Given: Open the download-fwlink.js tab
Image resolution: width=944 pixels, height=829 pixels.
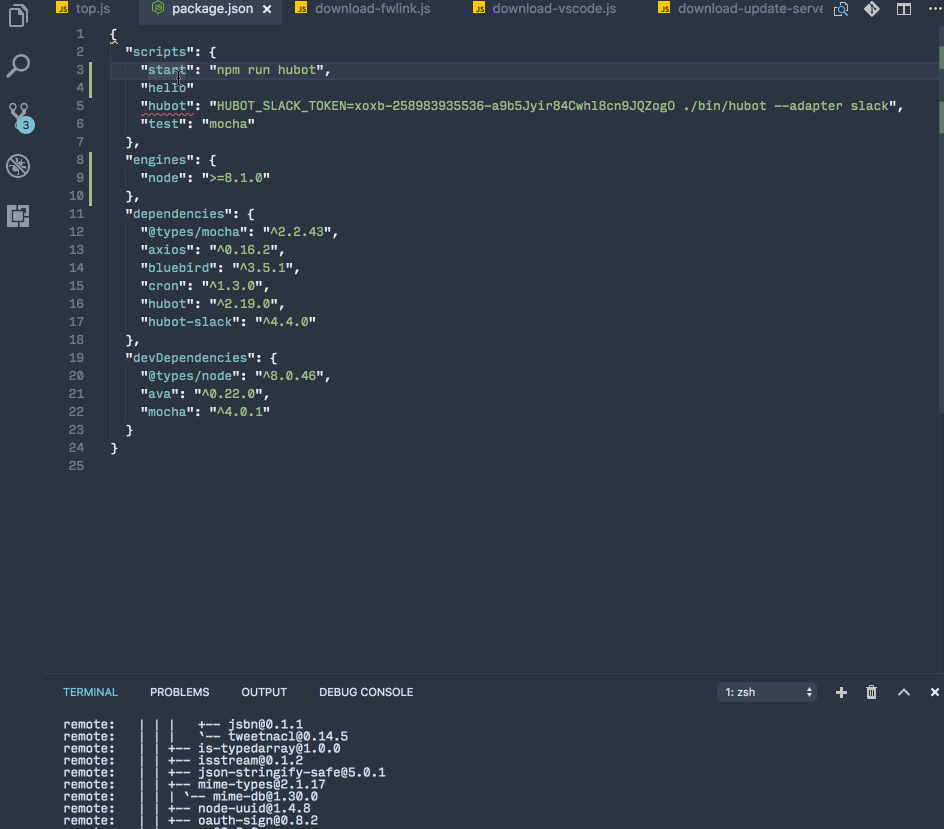Looking at the screenshot, I should (363, 8).
